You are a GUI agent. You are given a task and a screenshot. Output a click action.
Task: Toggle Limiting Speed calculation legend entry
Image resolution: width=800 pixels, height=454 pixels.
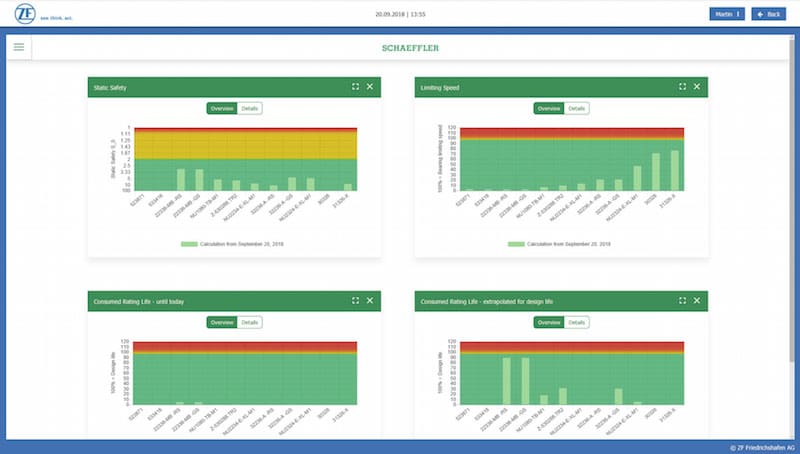[x=560, y=243]
